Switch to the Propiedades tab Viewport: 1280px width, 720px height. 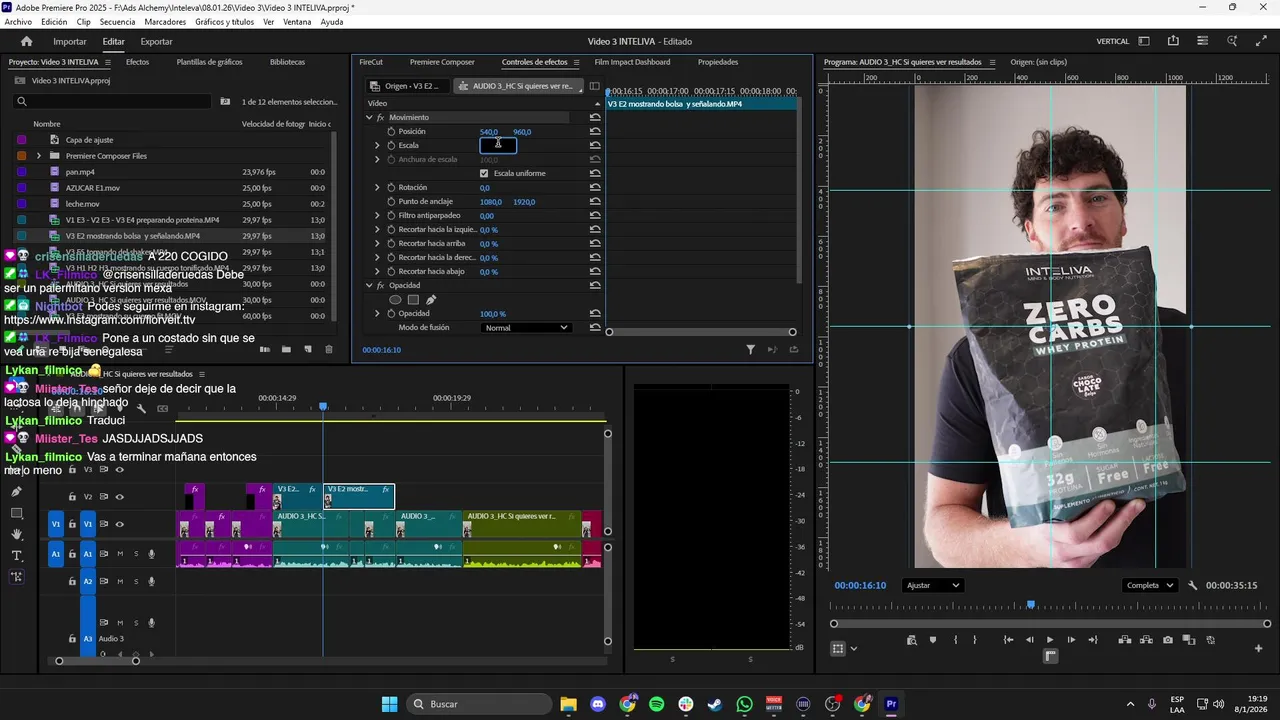pos(718,62)
